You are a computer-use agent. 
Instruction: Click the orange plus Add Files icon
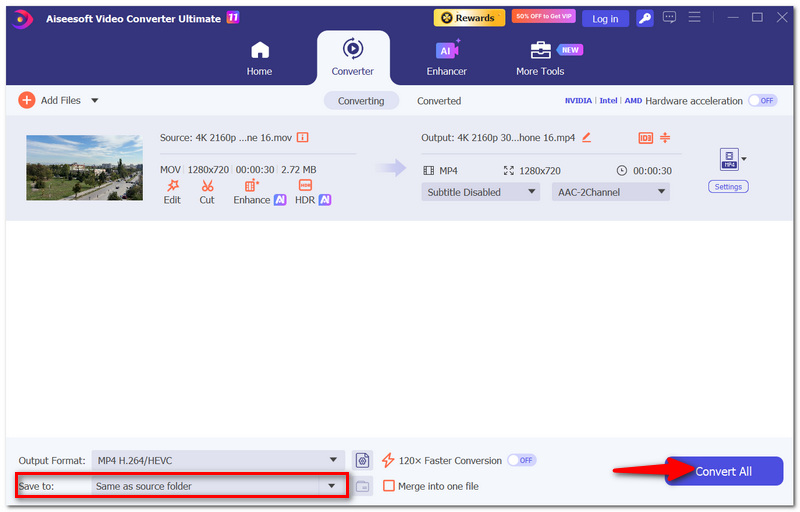27,100
